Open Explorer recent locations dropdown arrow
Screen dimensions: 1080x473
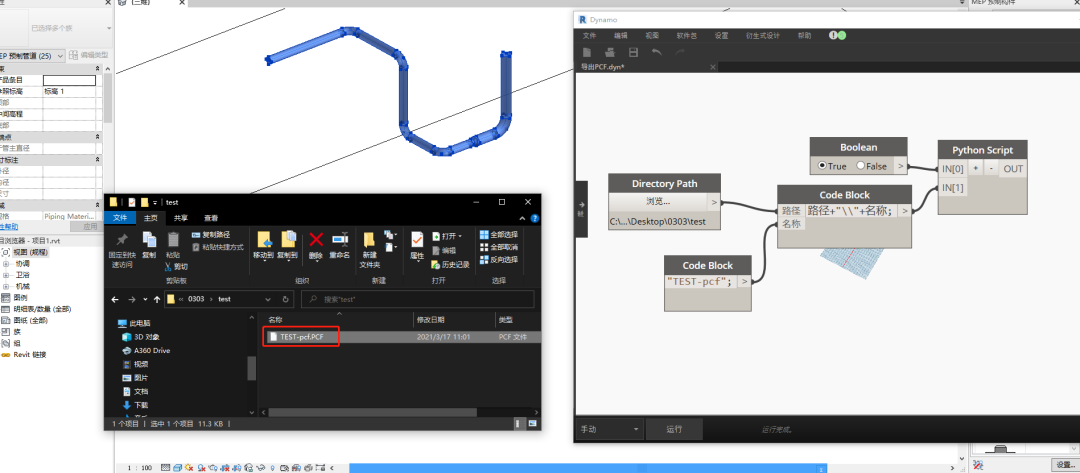pos(145,299)
